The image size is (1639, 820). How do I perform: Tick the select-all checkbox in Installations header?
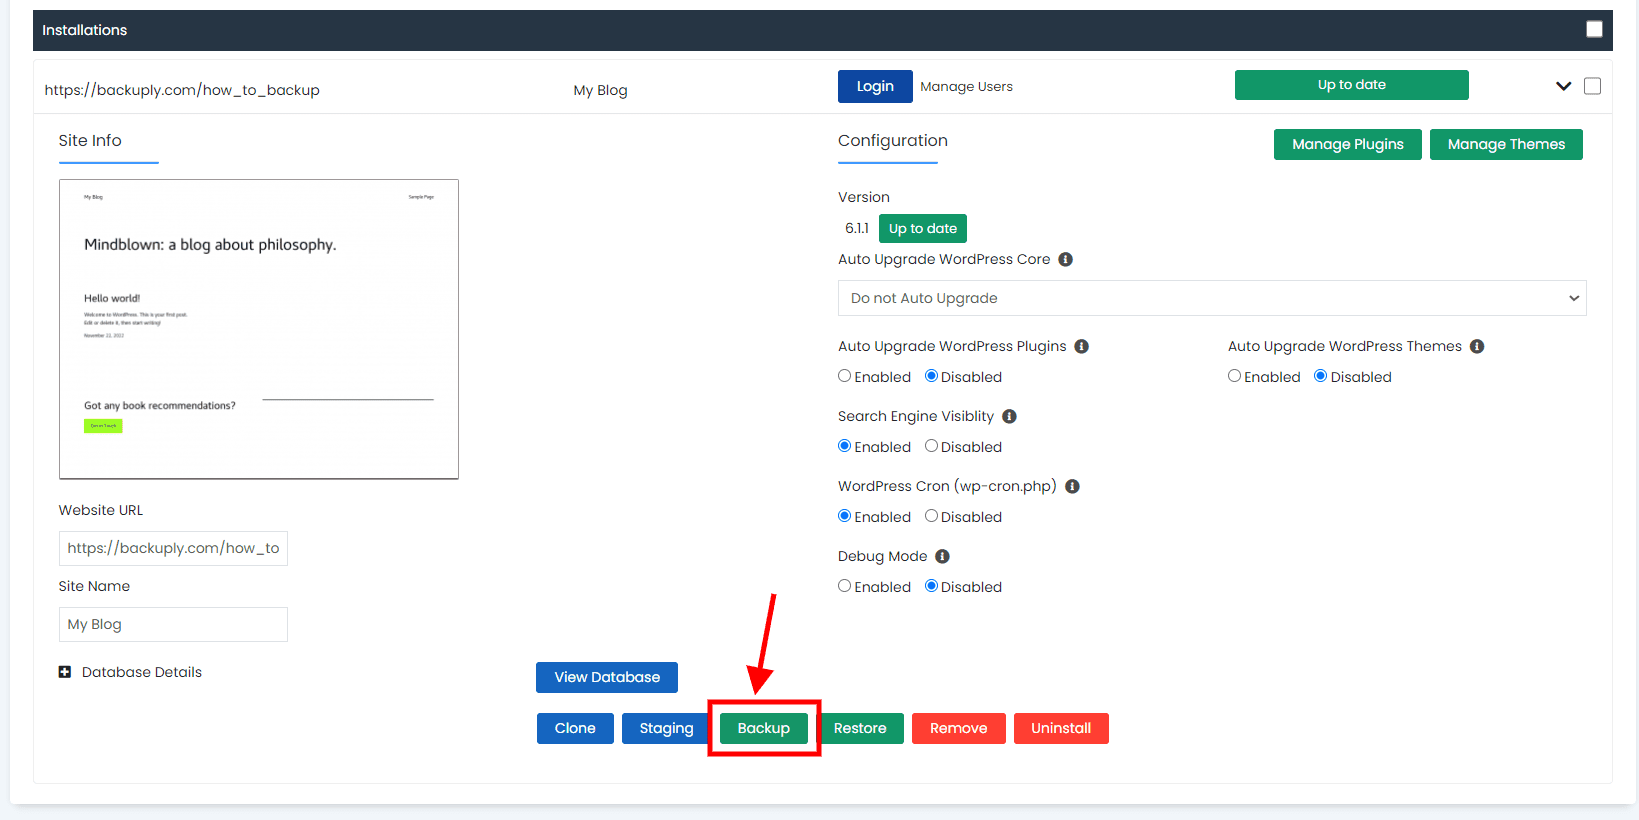coord(1594,29)
